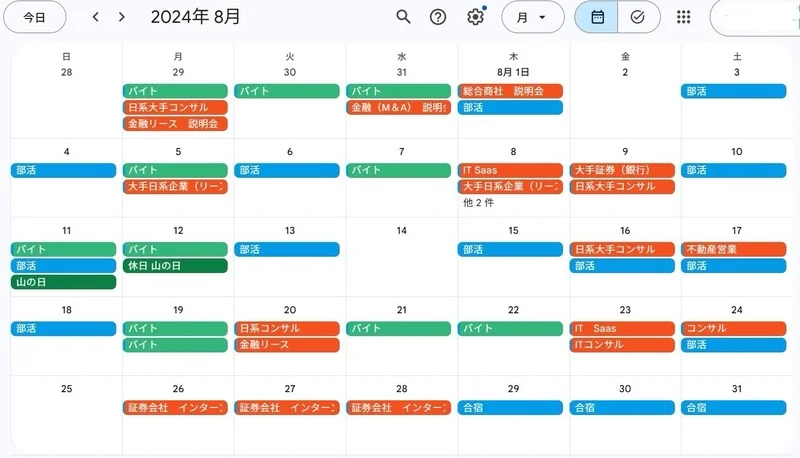Open the 大手日系企業 event on August 8

pos(510,186)
